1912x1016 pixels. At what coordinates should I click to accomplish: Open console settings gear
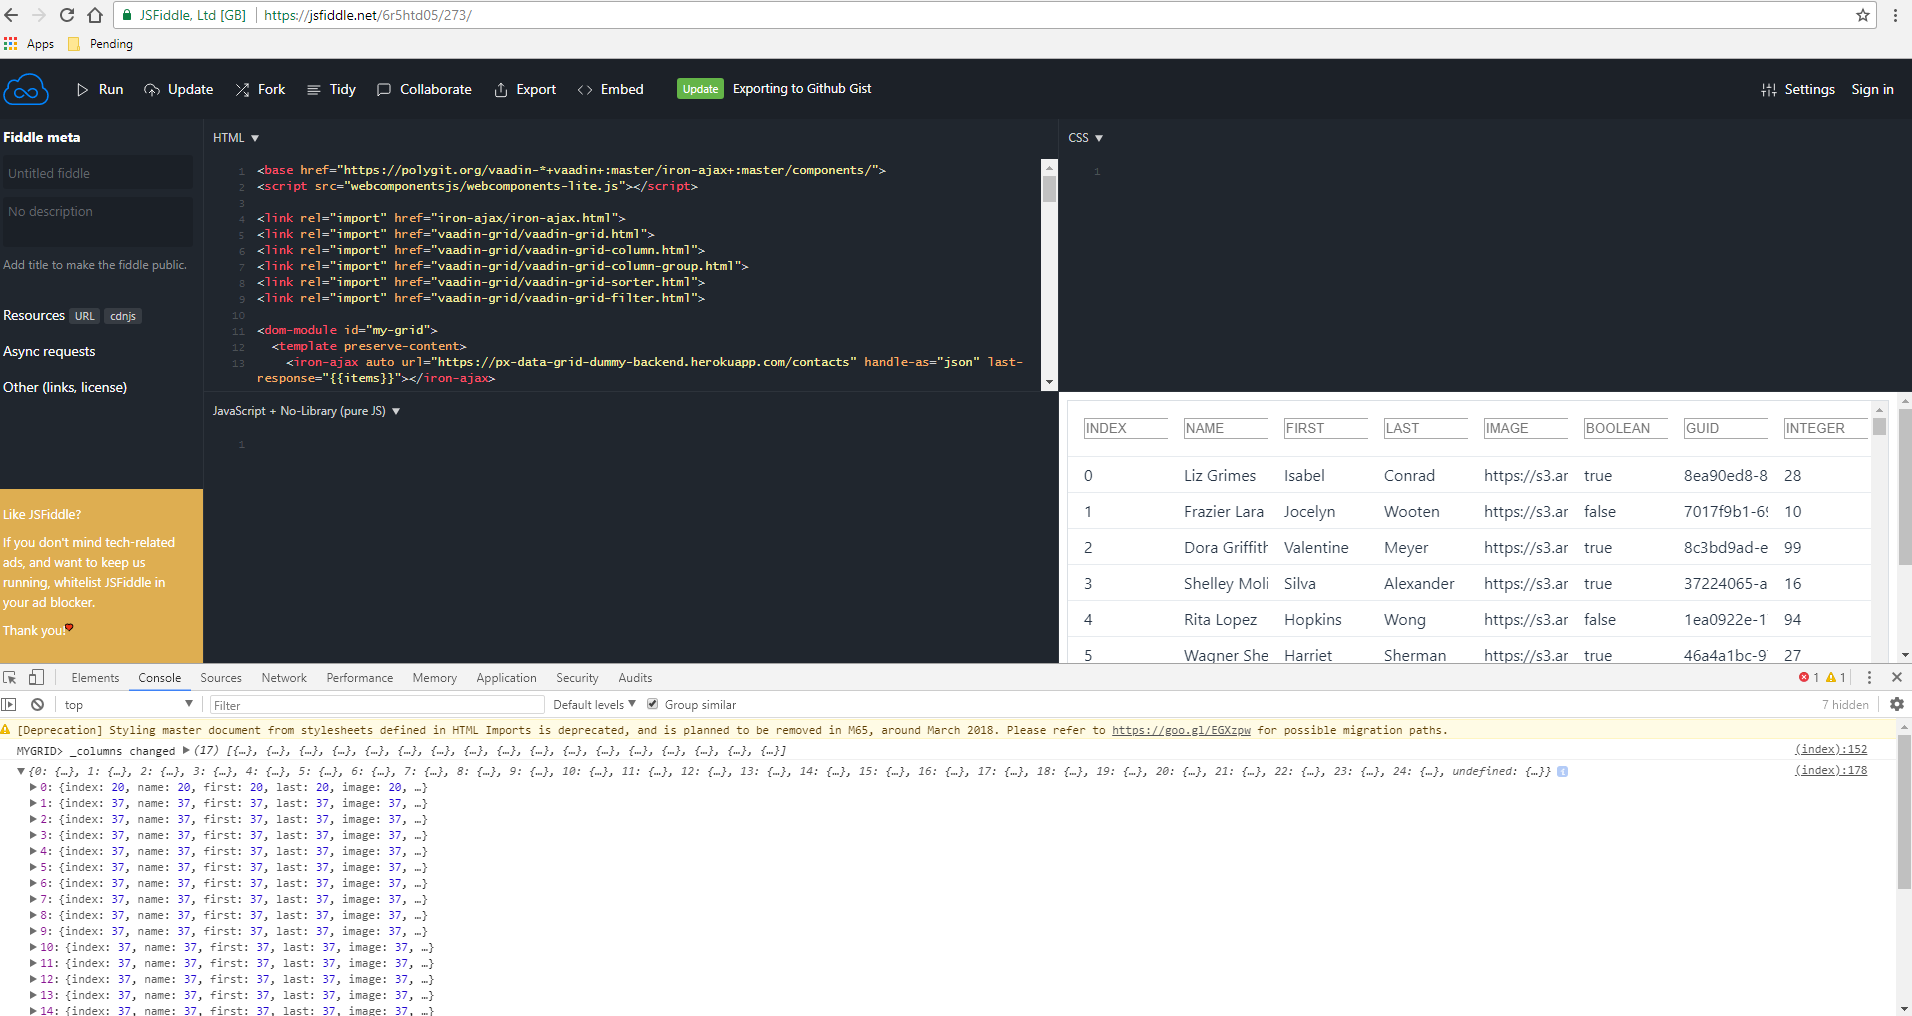click(x=1897, y=704)
